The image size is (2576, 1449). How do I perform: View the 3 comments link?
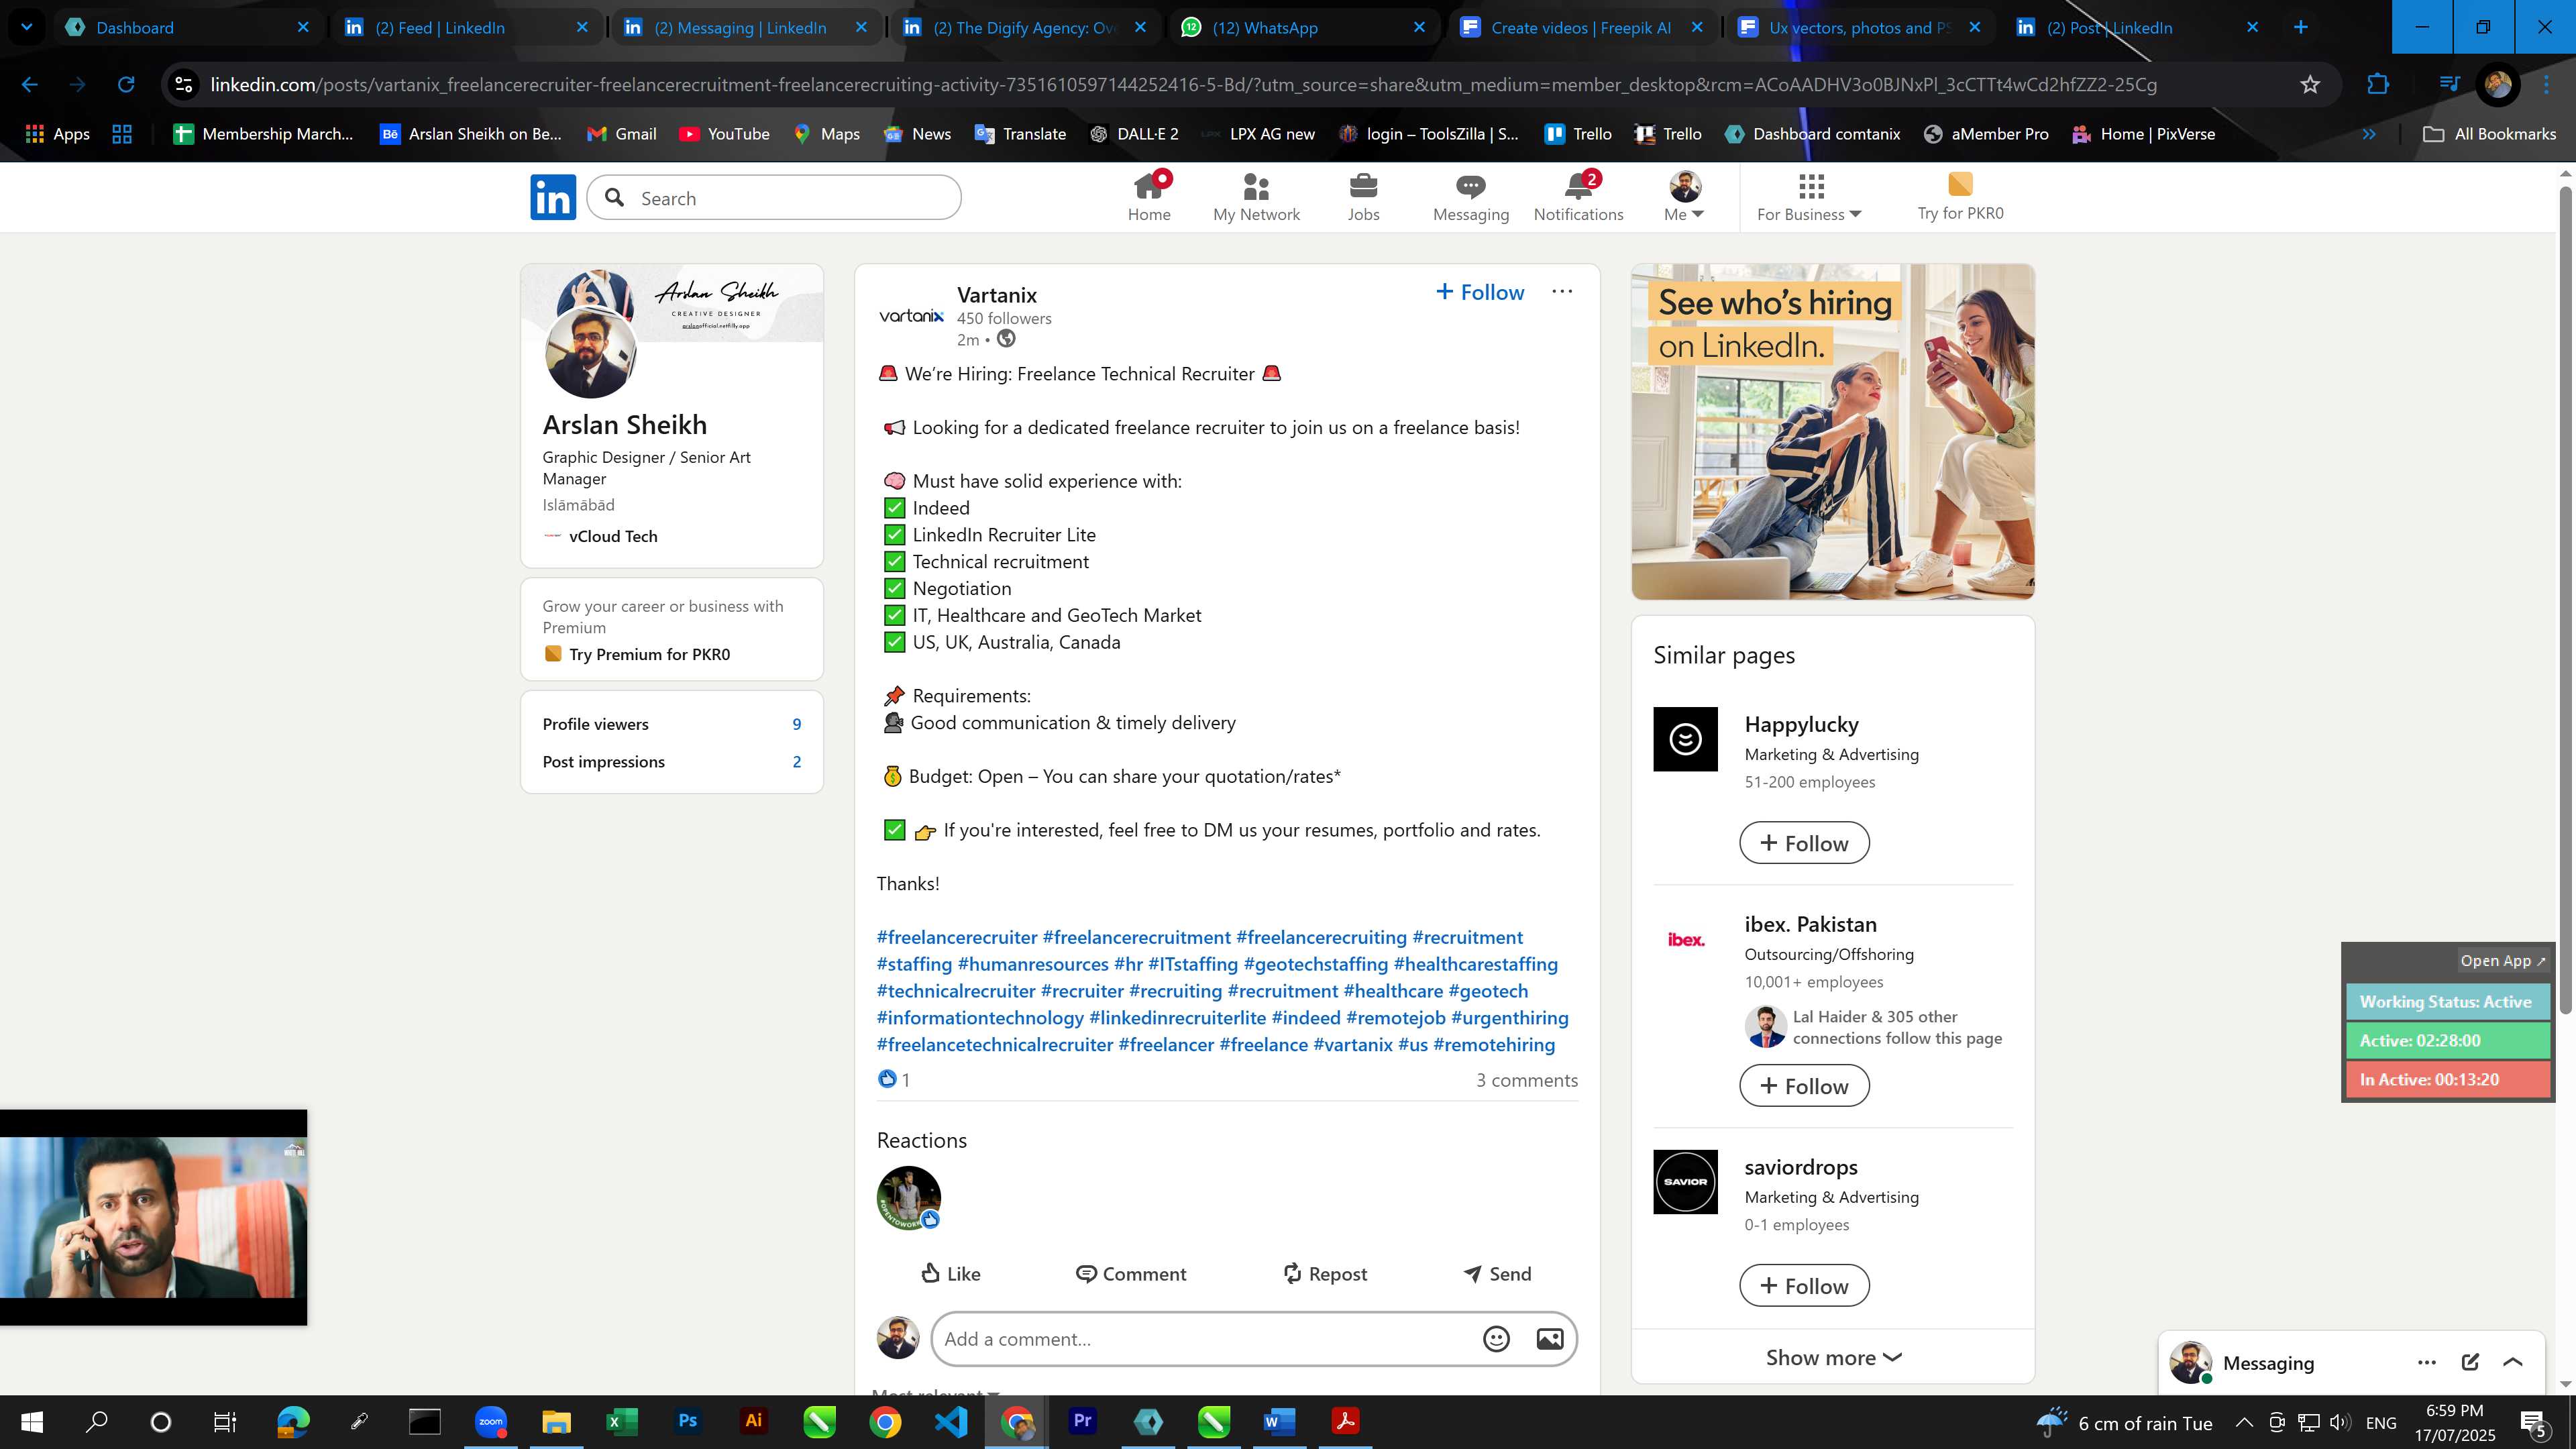(1527, 1080)
